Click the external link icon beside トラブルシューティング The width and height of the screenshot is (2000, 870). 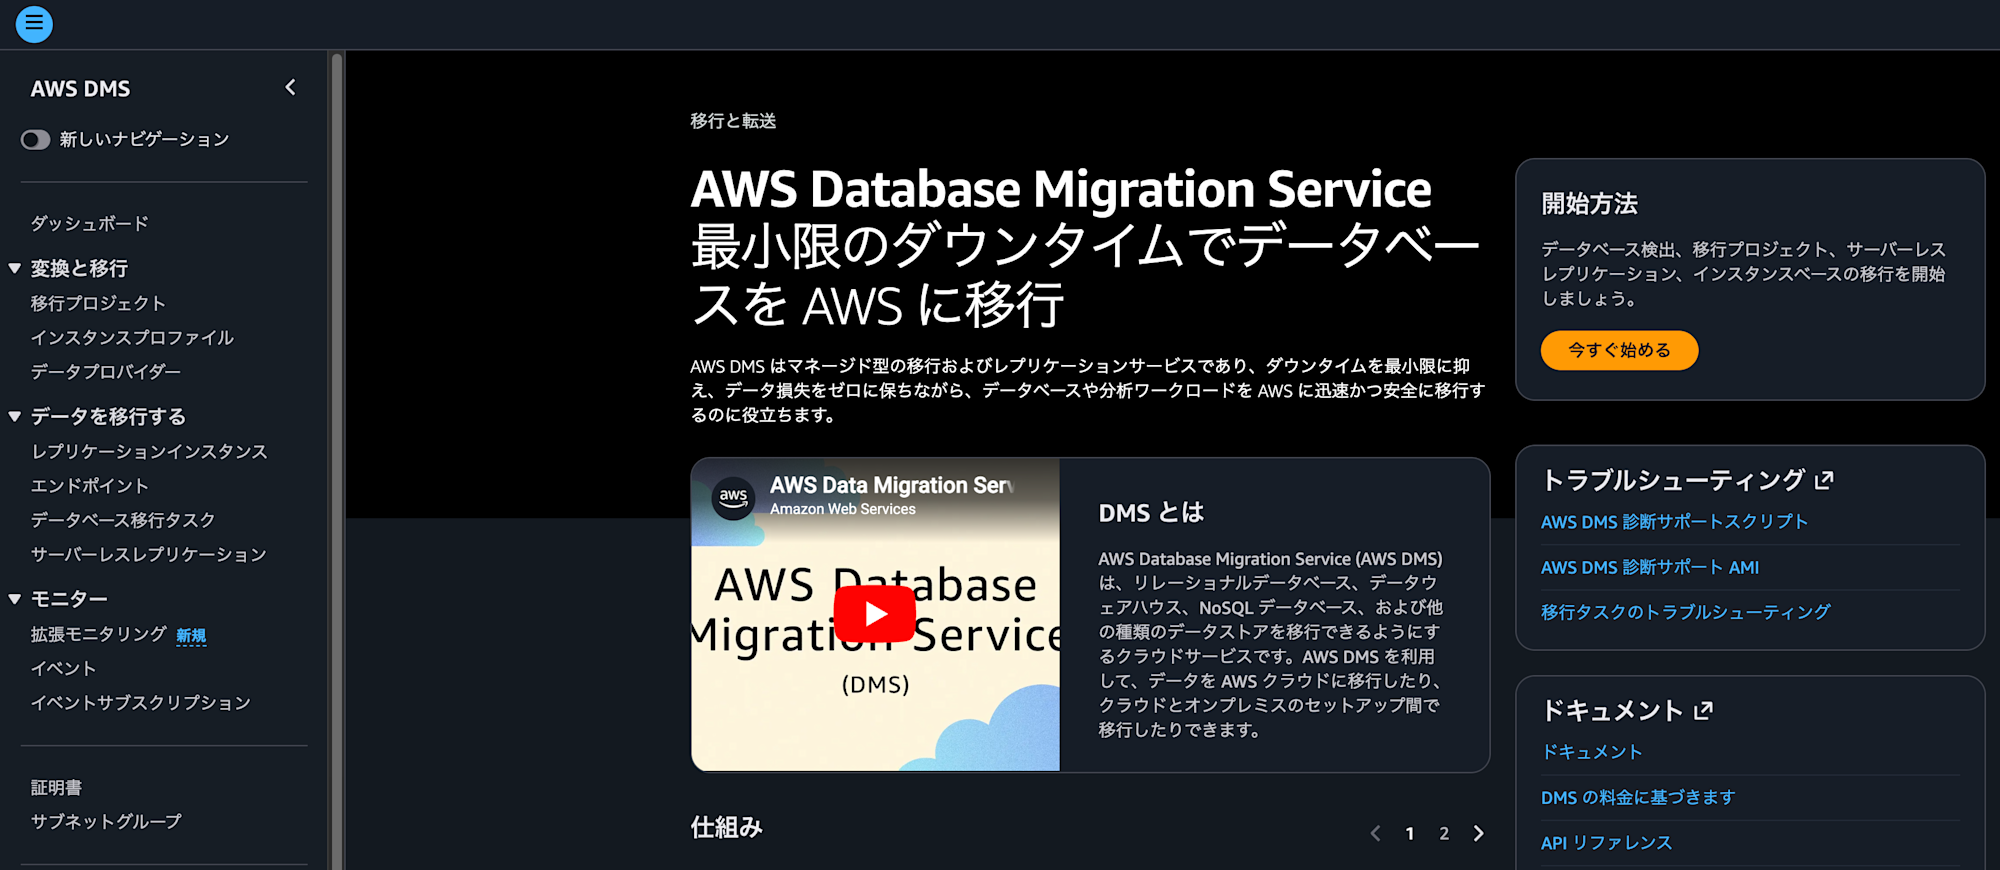coord(1824,480)
